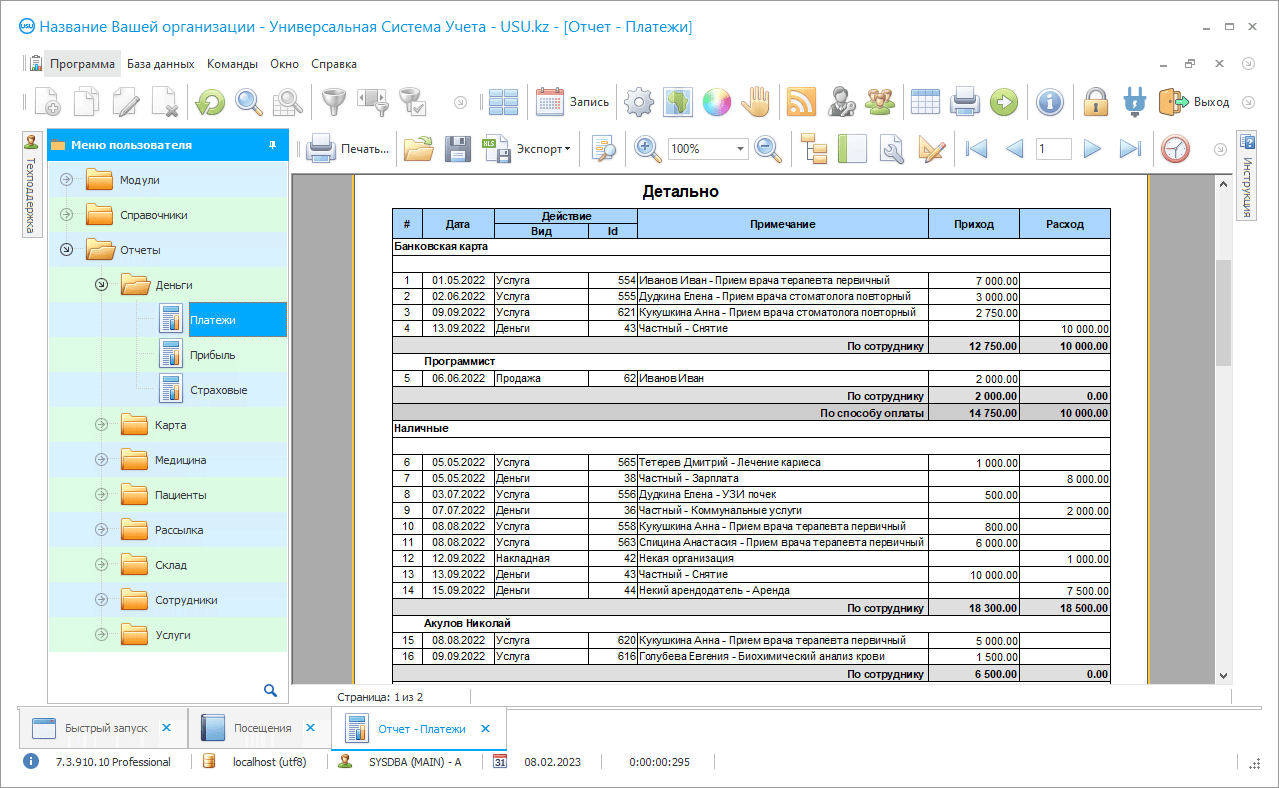Click the zoom in magnifier
The image size is (1279, 788).
pyautogui.click(x=647, y=149)
